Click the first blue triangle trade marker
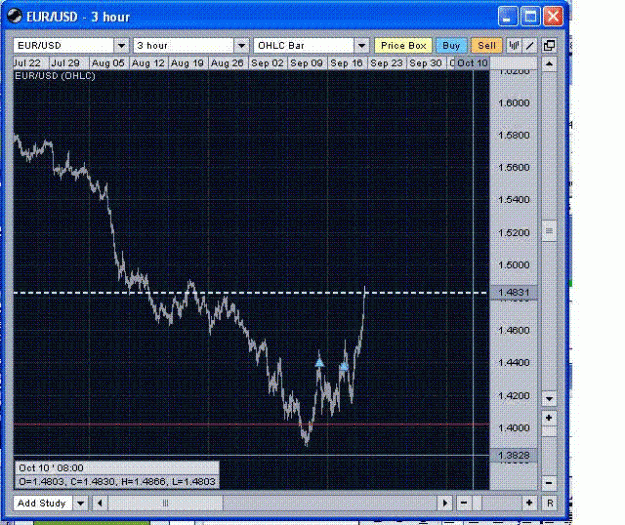 point(319,363)
